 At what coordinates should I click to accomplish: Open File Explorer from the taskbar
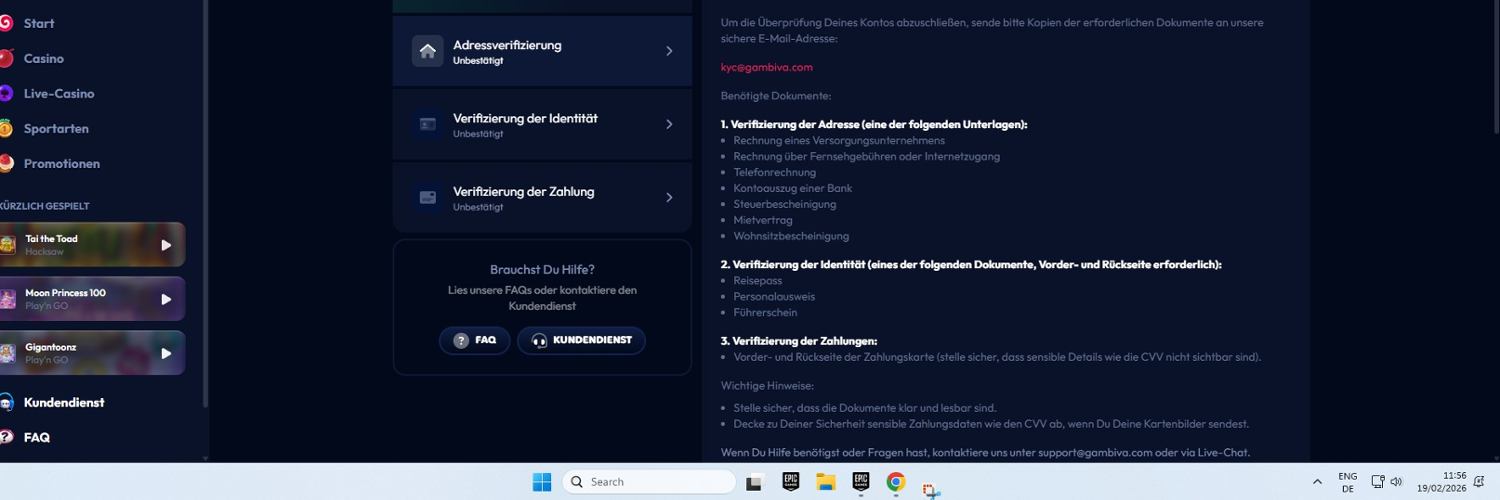[825, 482]
